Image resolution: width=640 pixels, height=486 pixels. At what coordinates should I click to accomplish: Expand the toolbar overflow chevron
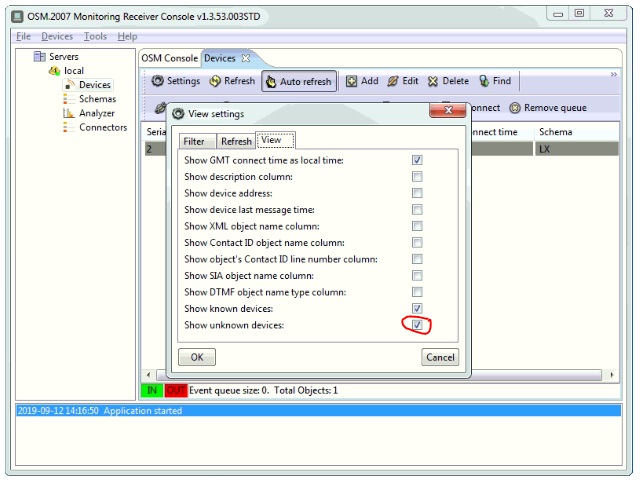(x=614, y=74)
